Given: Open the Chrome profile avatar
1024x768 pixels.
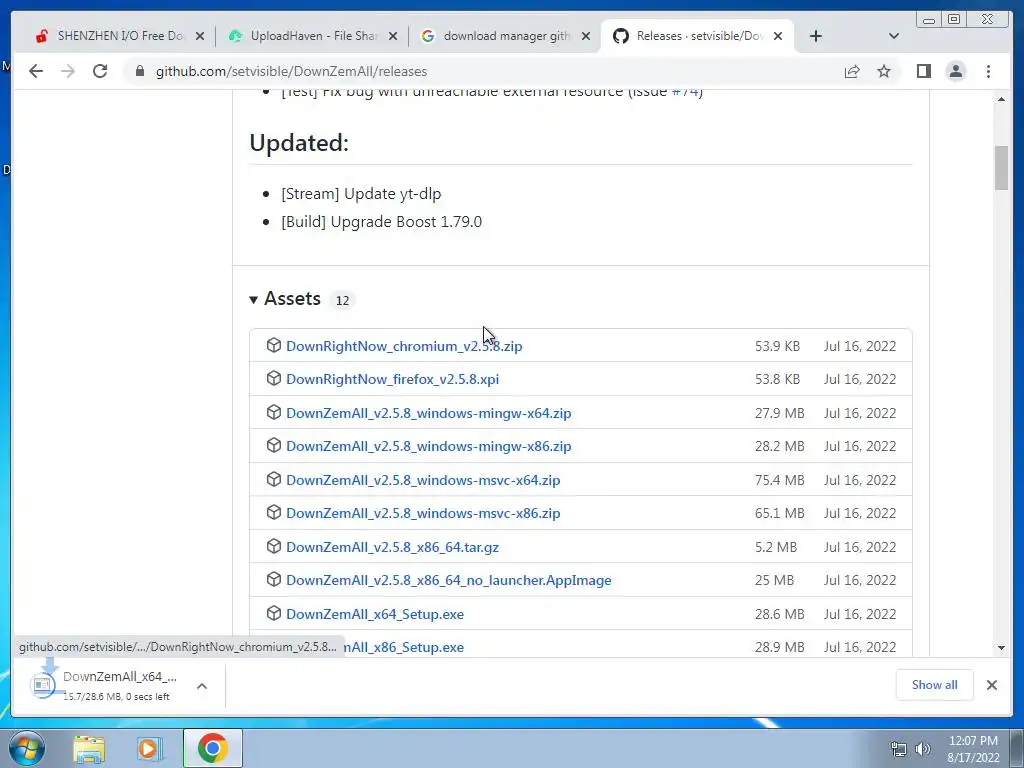Looking at the screenshot, I should tap(956, 71).
